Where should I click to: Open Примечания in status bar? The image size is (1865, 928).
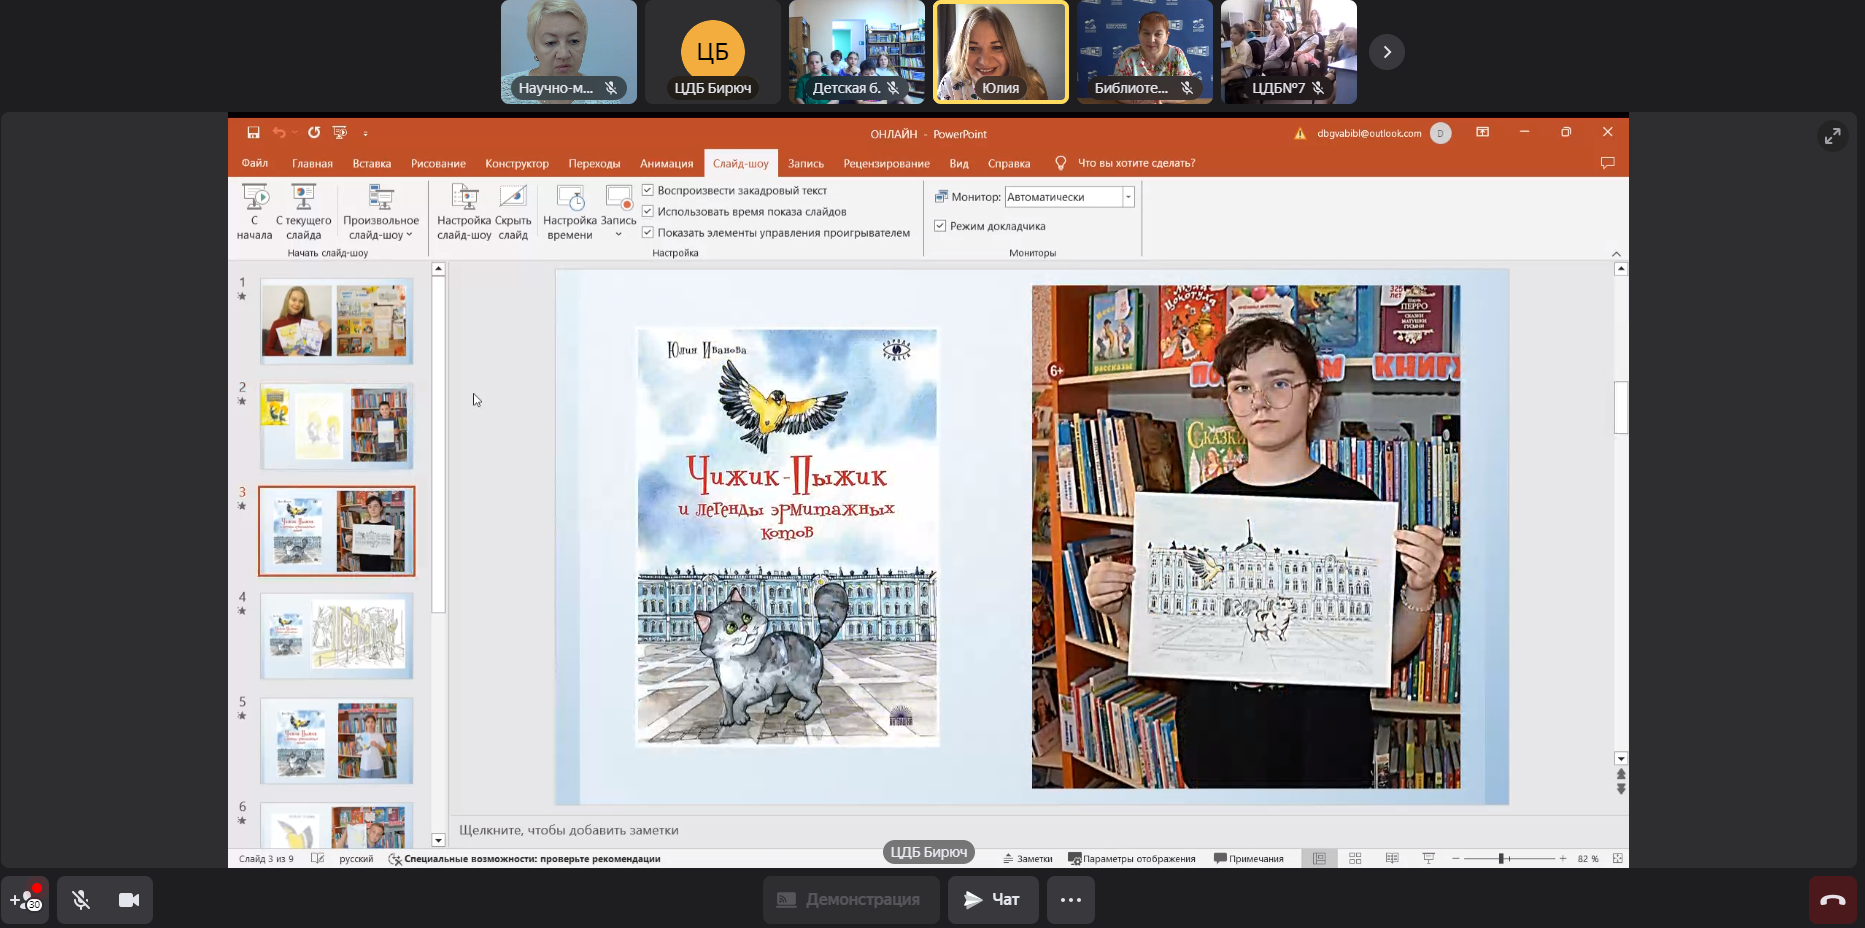pyautogui.click(x=1248, y=859)
